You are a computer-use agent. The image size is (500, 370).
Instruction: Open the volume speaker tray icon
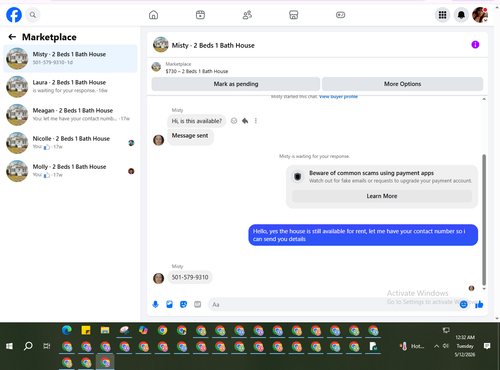click(446, 346)
